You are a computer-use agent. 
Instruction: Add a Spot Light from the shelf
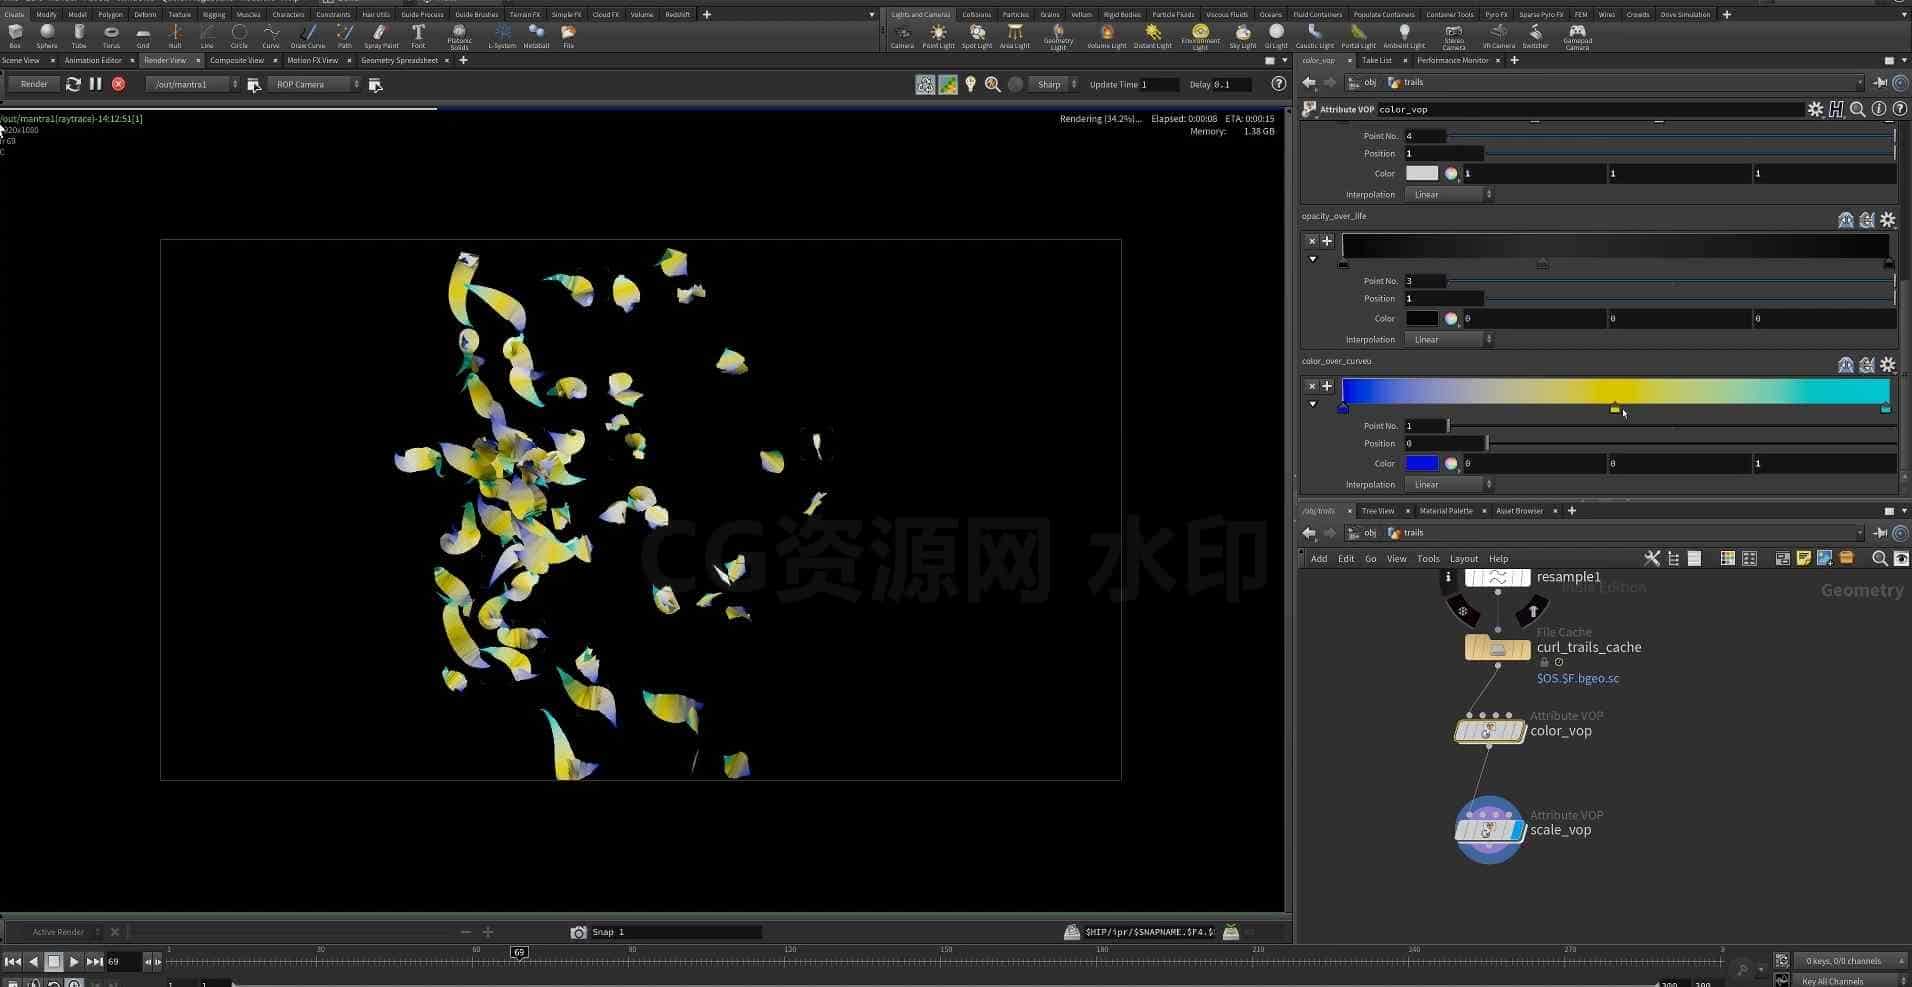click(x=977, y=36)
